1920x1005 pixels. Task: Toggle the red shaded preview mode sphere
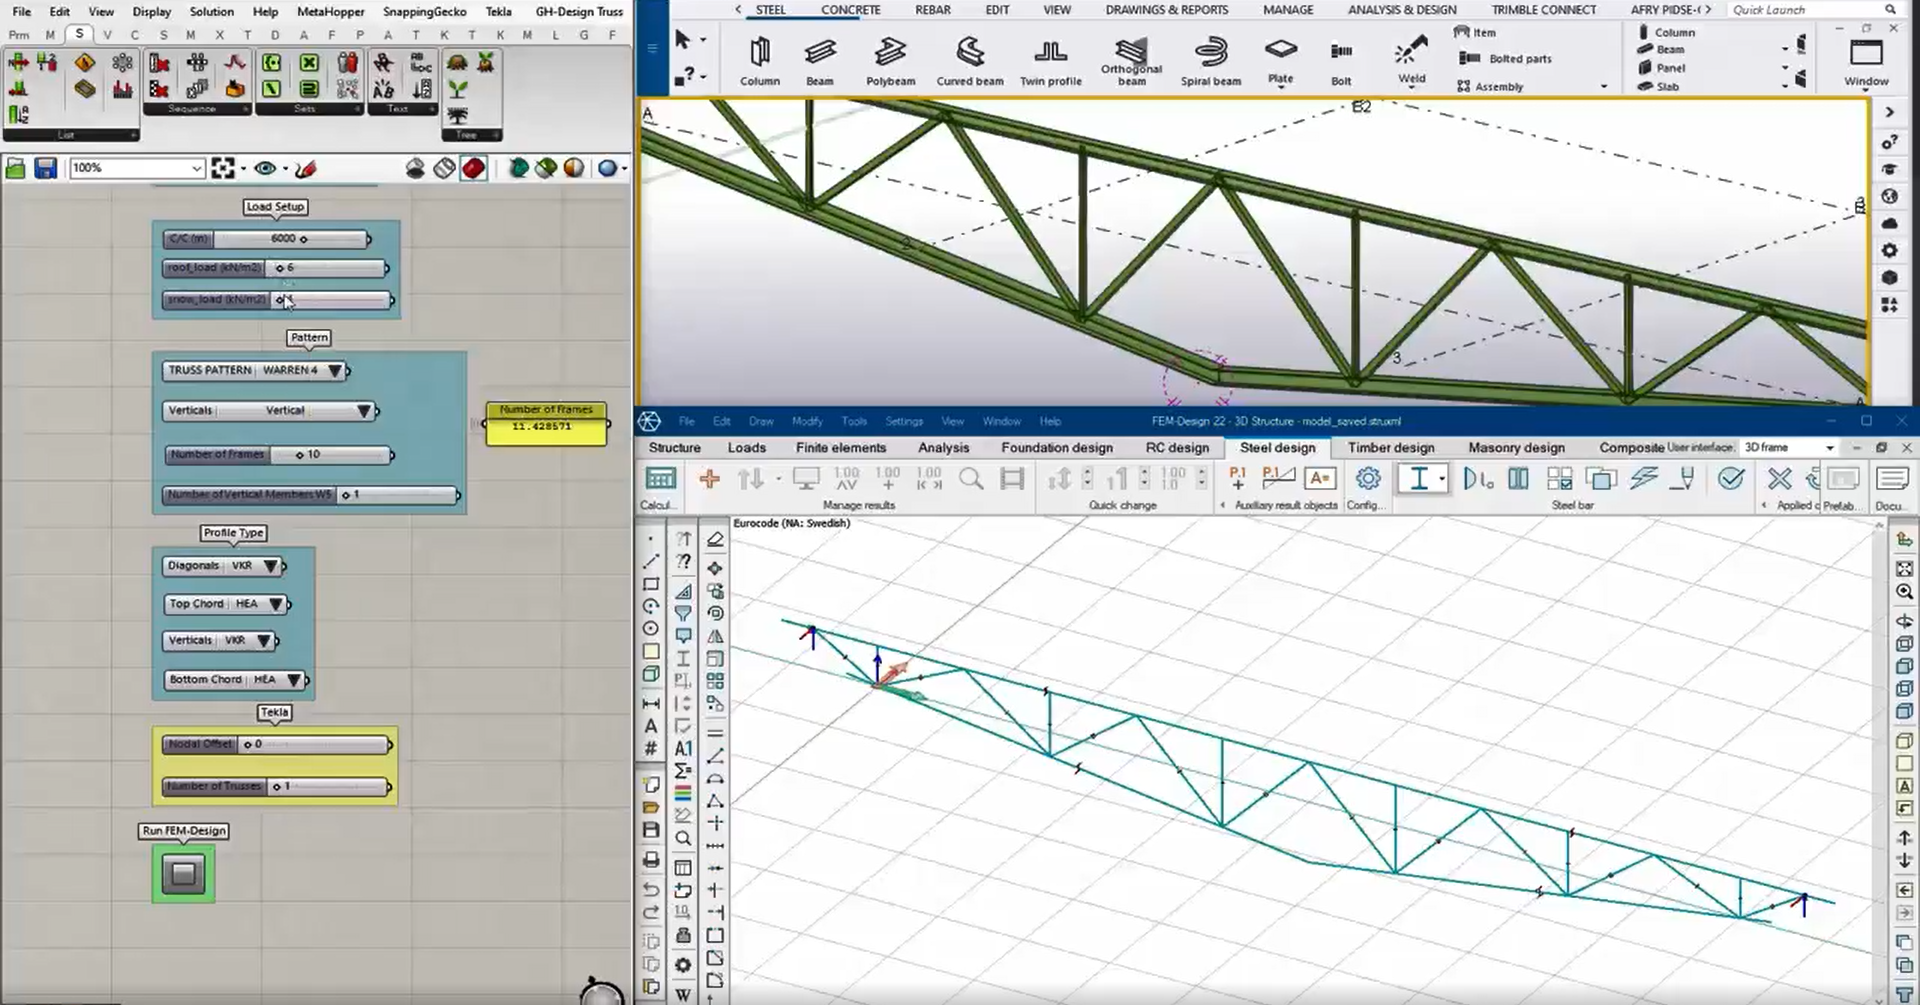coord(474,168)
